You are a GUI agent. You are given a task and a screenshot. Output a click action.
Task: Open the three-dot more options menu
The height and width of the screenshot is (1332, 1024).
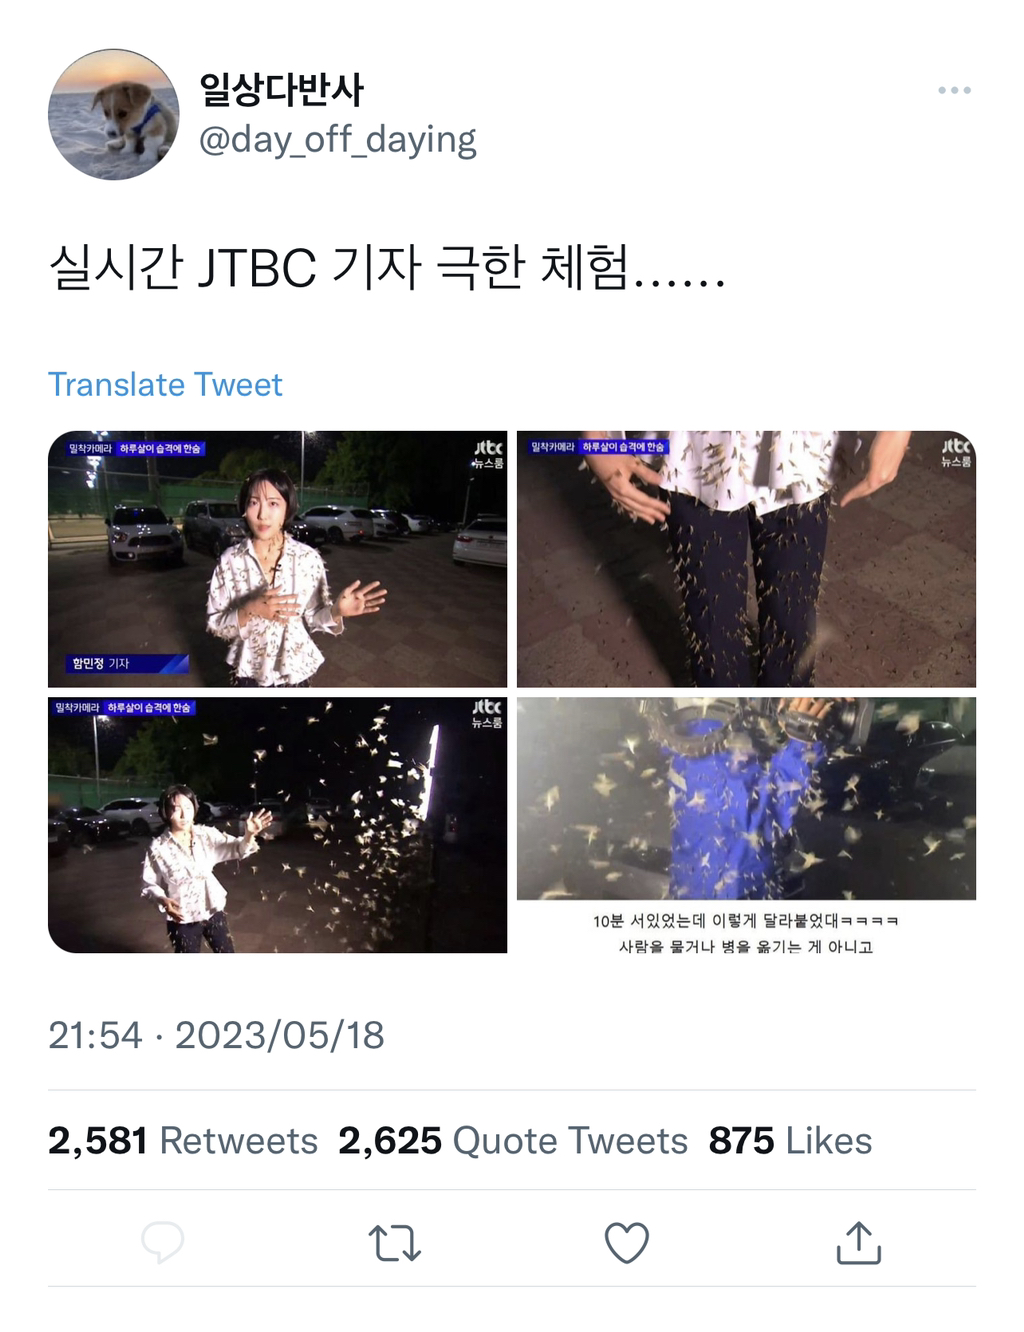(954, 90)
